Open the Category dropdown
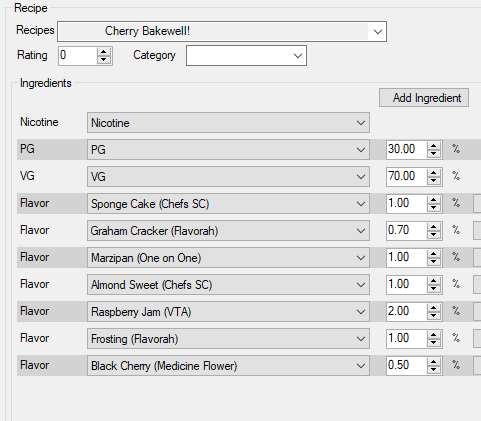This screenshot has width=481, height=421. (246, 56)
